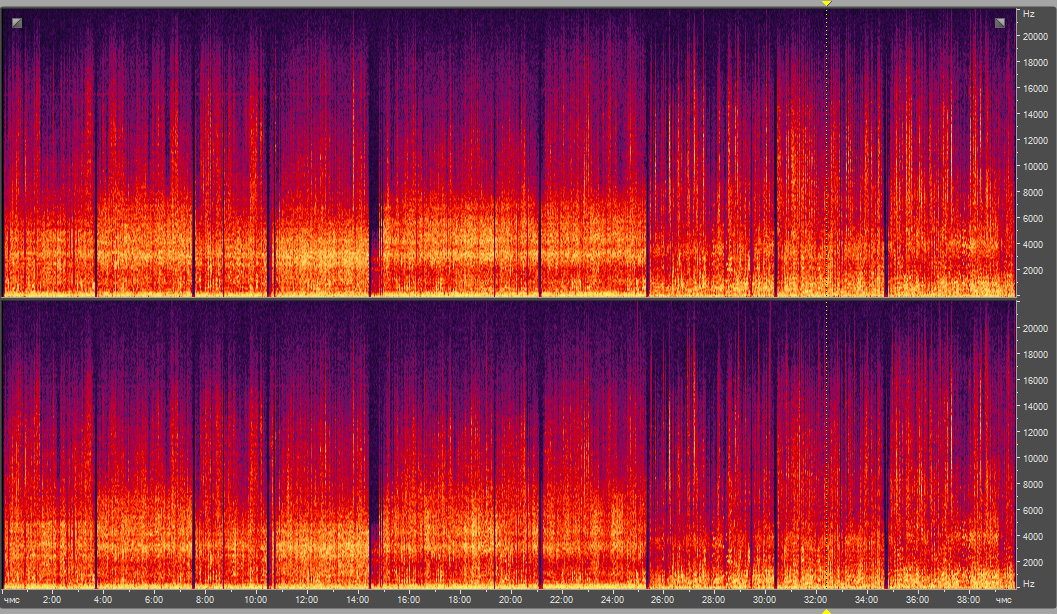Click the 18:00 mark on the time ruler
The height and width of the screenshot is (614, 1057).
(460, 600)
